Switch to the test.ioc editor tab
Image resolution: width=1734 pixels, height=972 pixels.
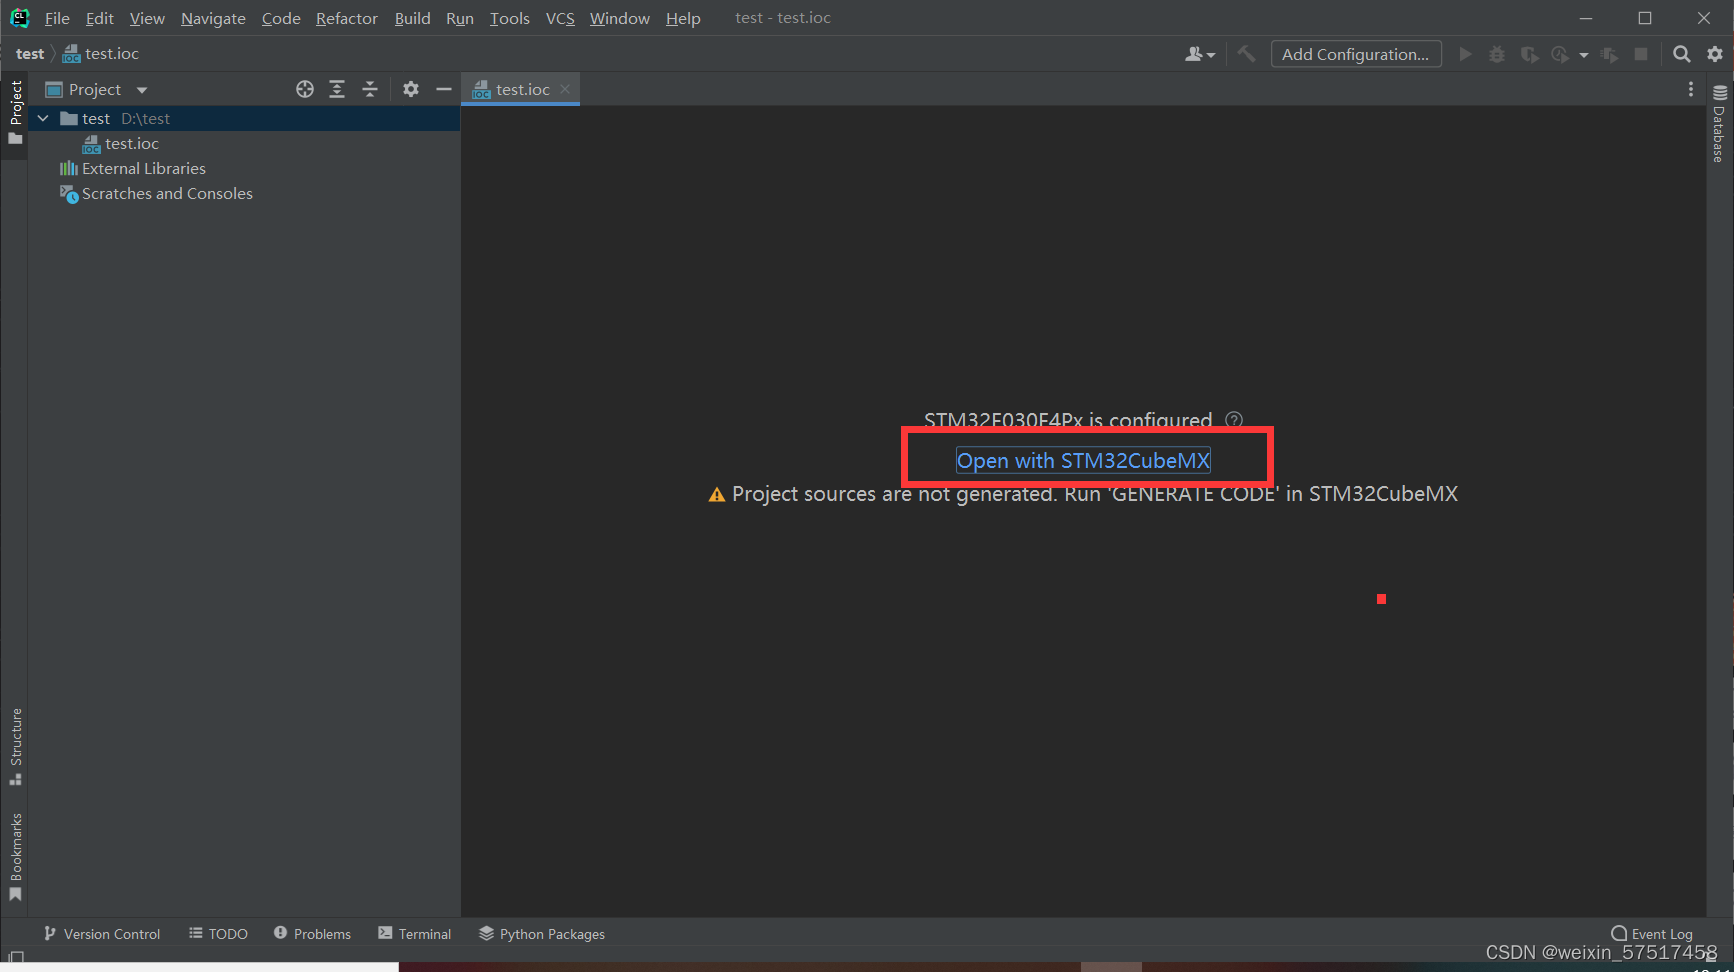pos(522,89)
